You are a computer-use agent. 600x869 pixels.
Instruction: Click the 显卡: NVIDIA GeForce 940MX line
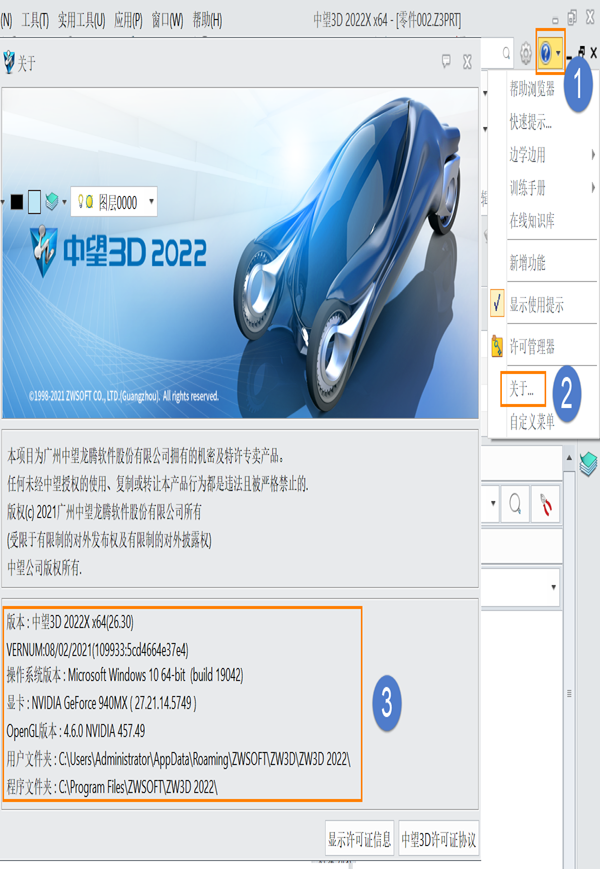[x=101, y=703]
